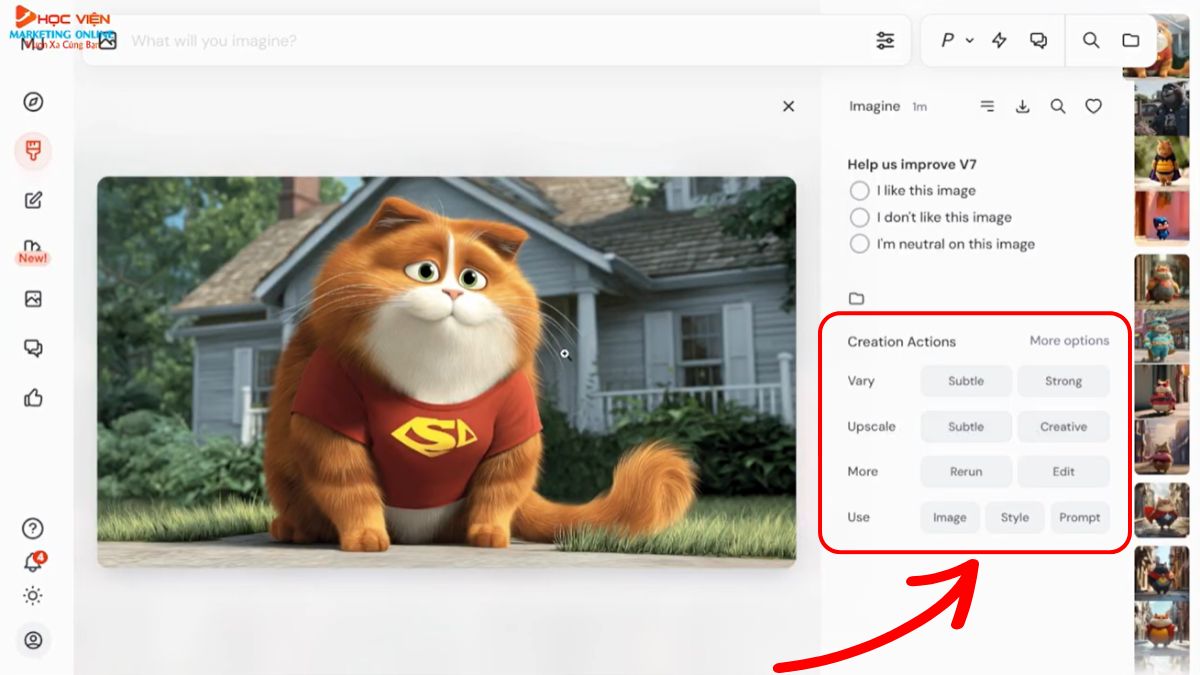Click the search icon beside download
1200x675 pixels.
(x=1058, y=106)
